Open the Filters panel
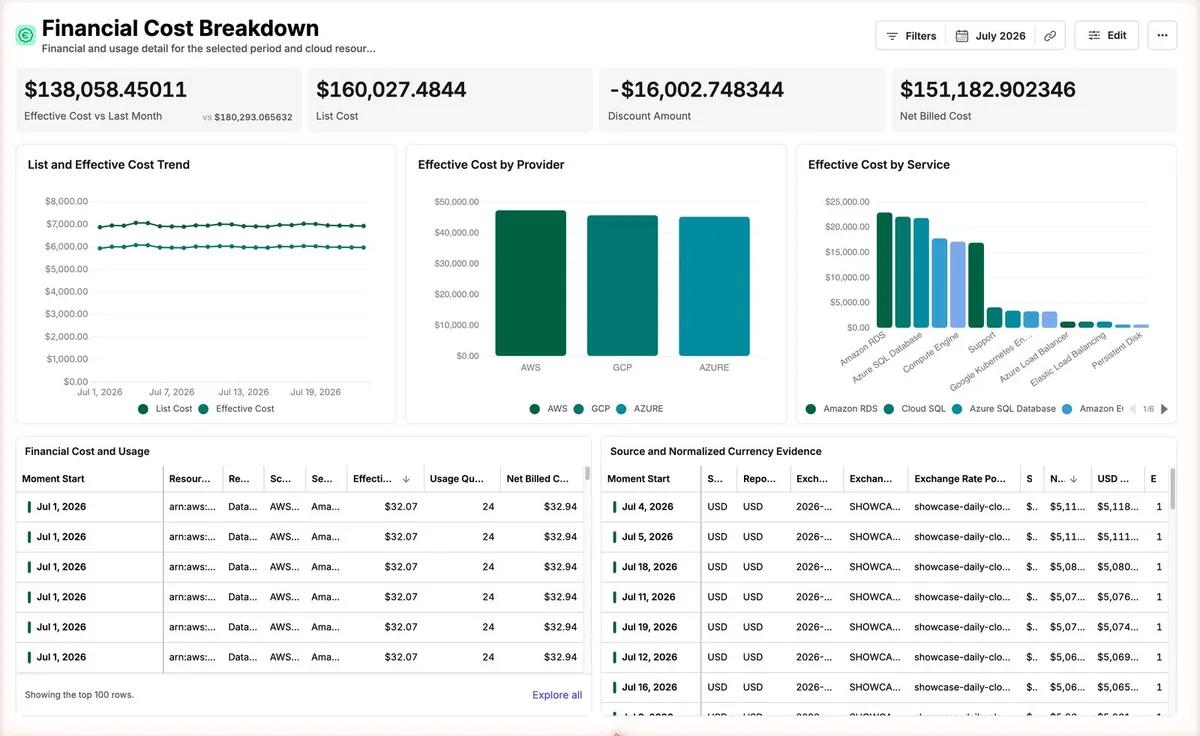The width and height of the screenshot is (1200, 736). (x=911, y=36)
